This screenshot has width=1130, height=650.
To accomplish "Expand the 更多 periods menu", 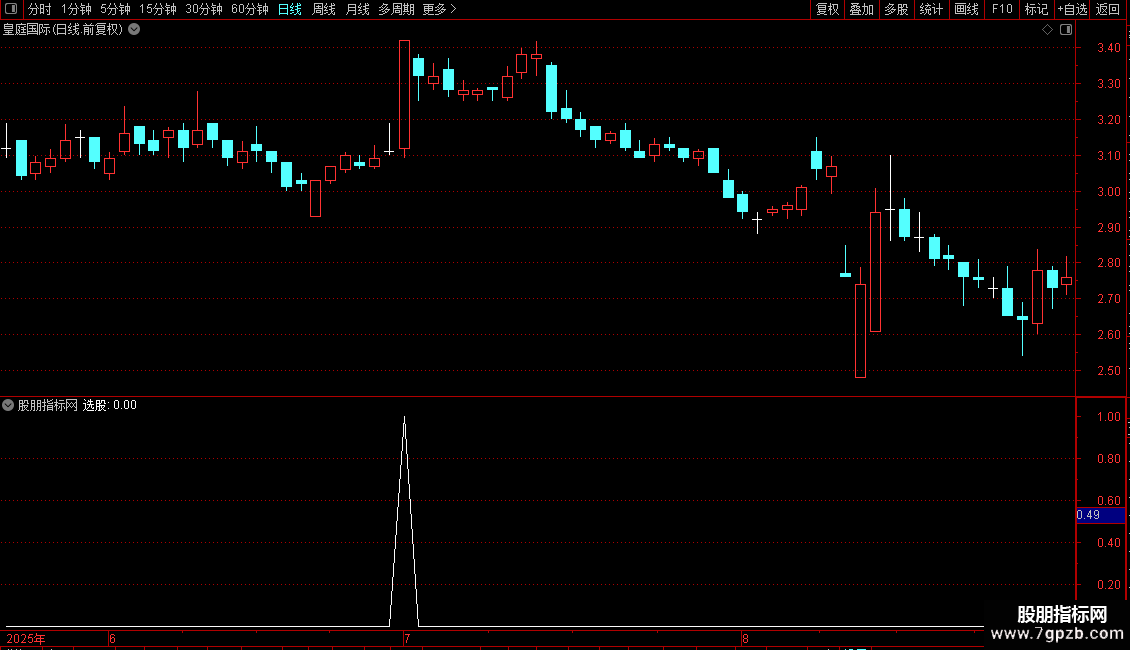I will [440, 9].
